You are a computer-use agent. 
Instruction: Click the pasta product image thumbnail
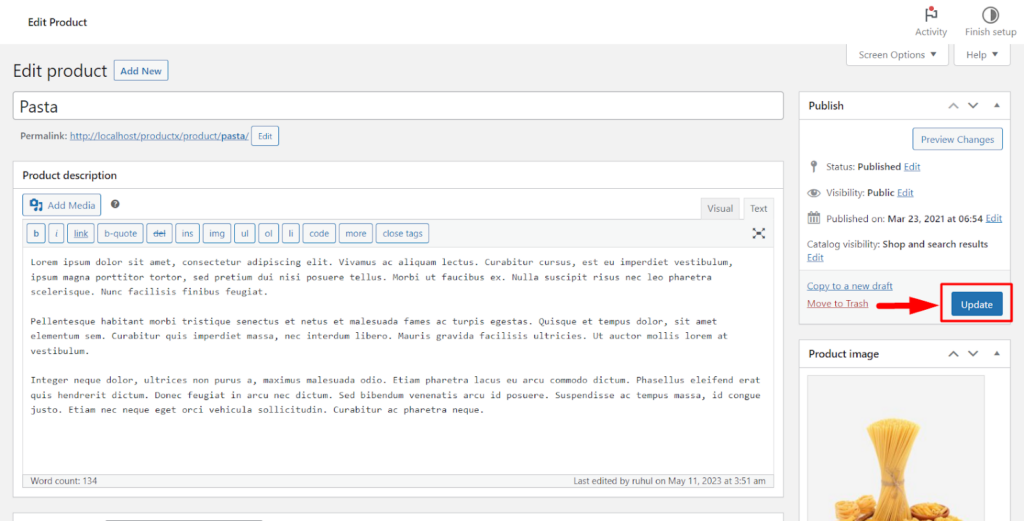coord(895,448)
